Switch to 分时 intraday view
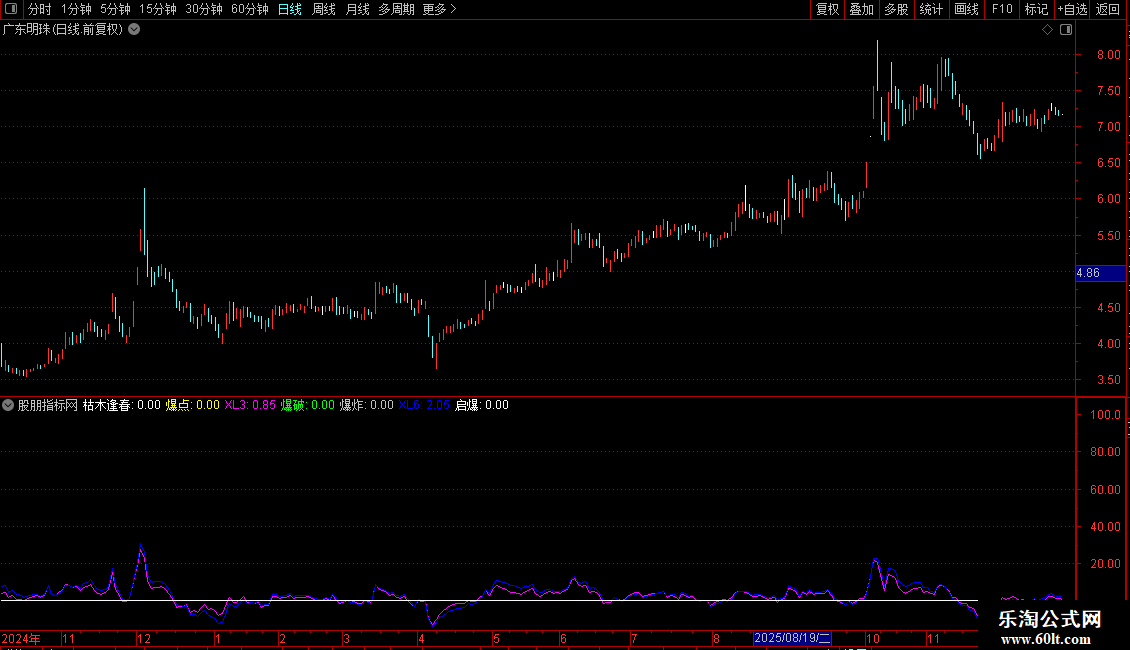Image resolution: width=1130 pixels, height=650 pixels. click(40, 9)
